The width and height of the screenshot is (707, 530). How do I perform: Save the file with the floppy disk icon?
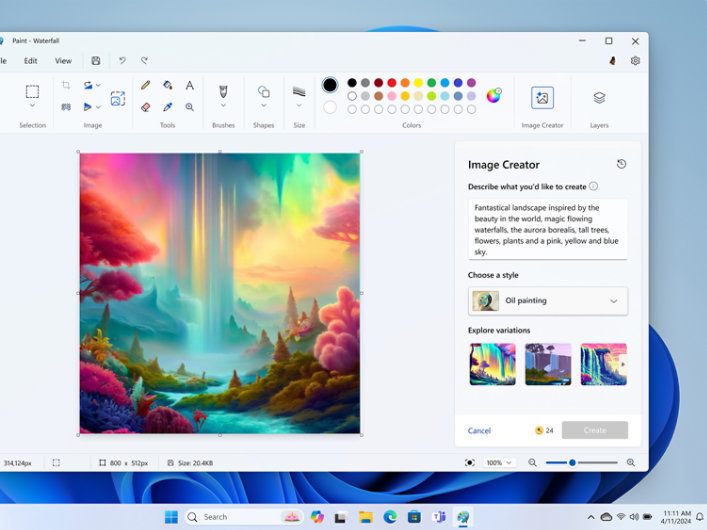tap(96, 61)
